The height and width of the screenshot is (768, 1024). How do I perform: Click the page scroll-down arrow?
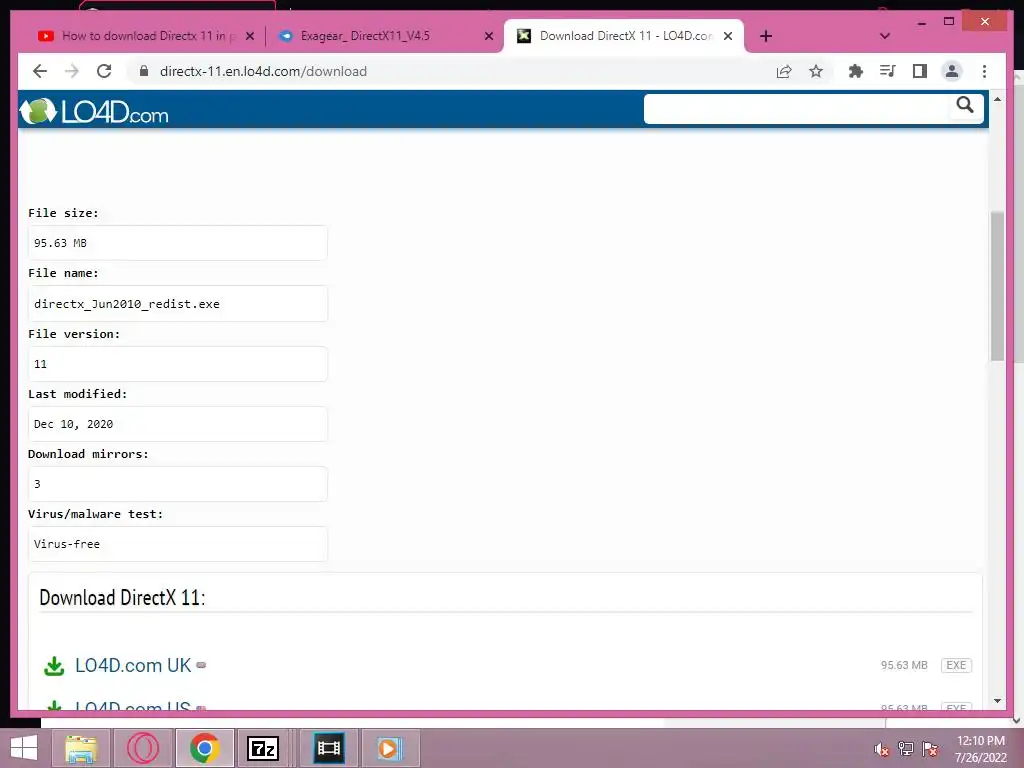(997, 701)
